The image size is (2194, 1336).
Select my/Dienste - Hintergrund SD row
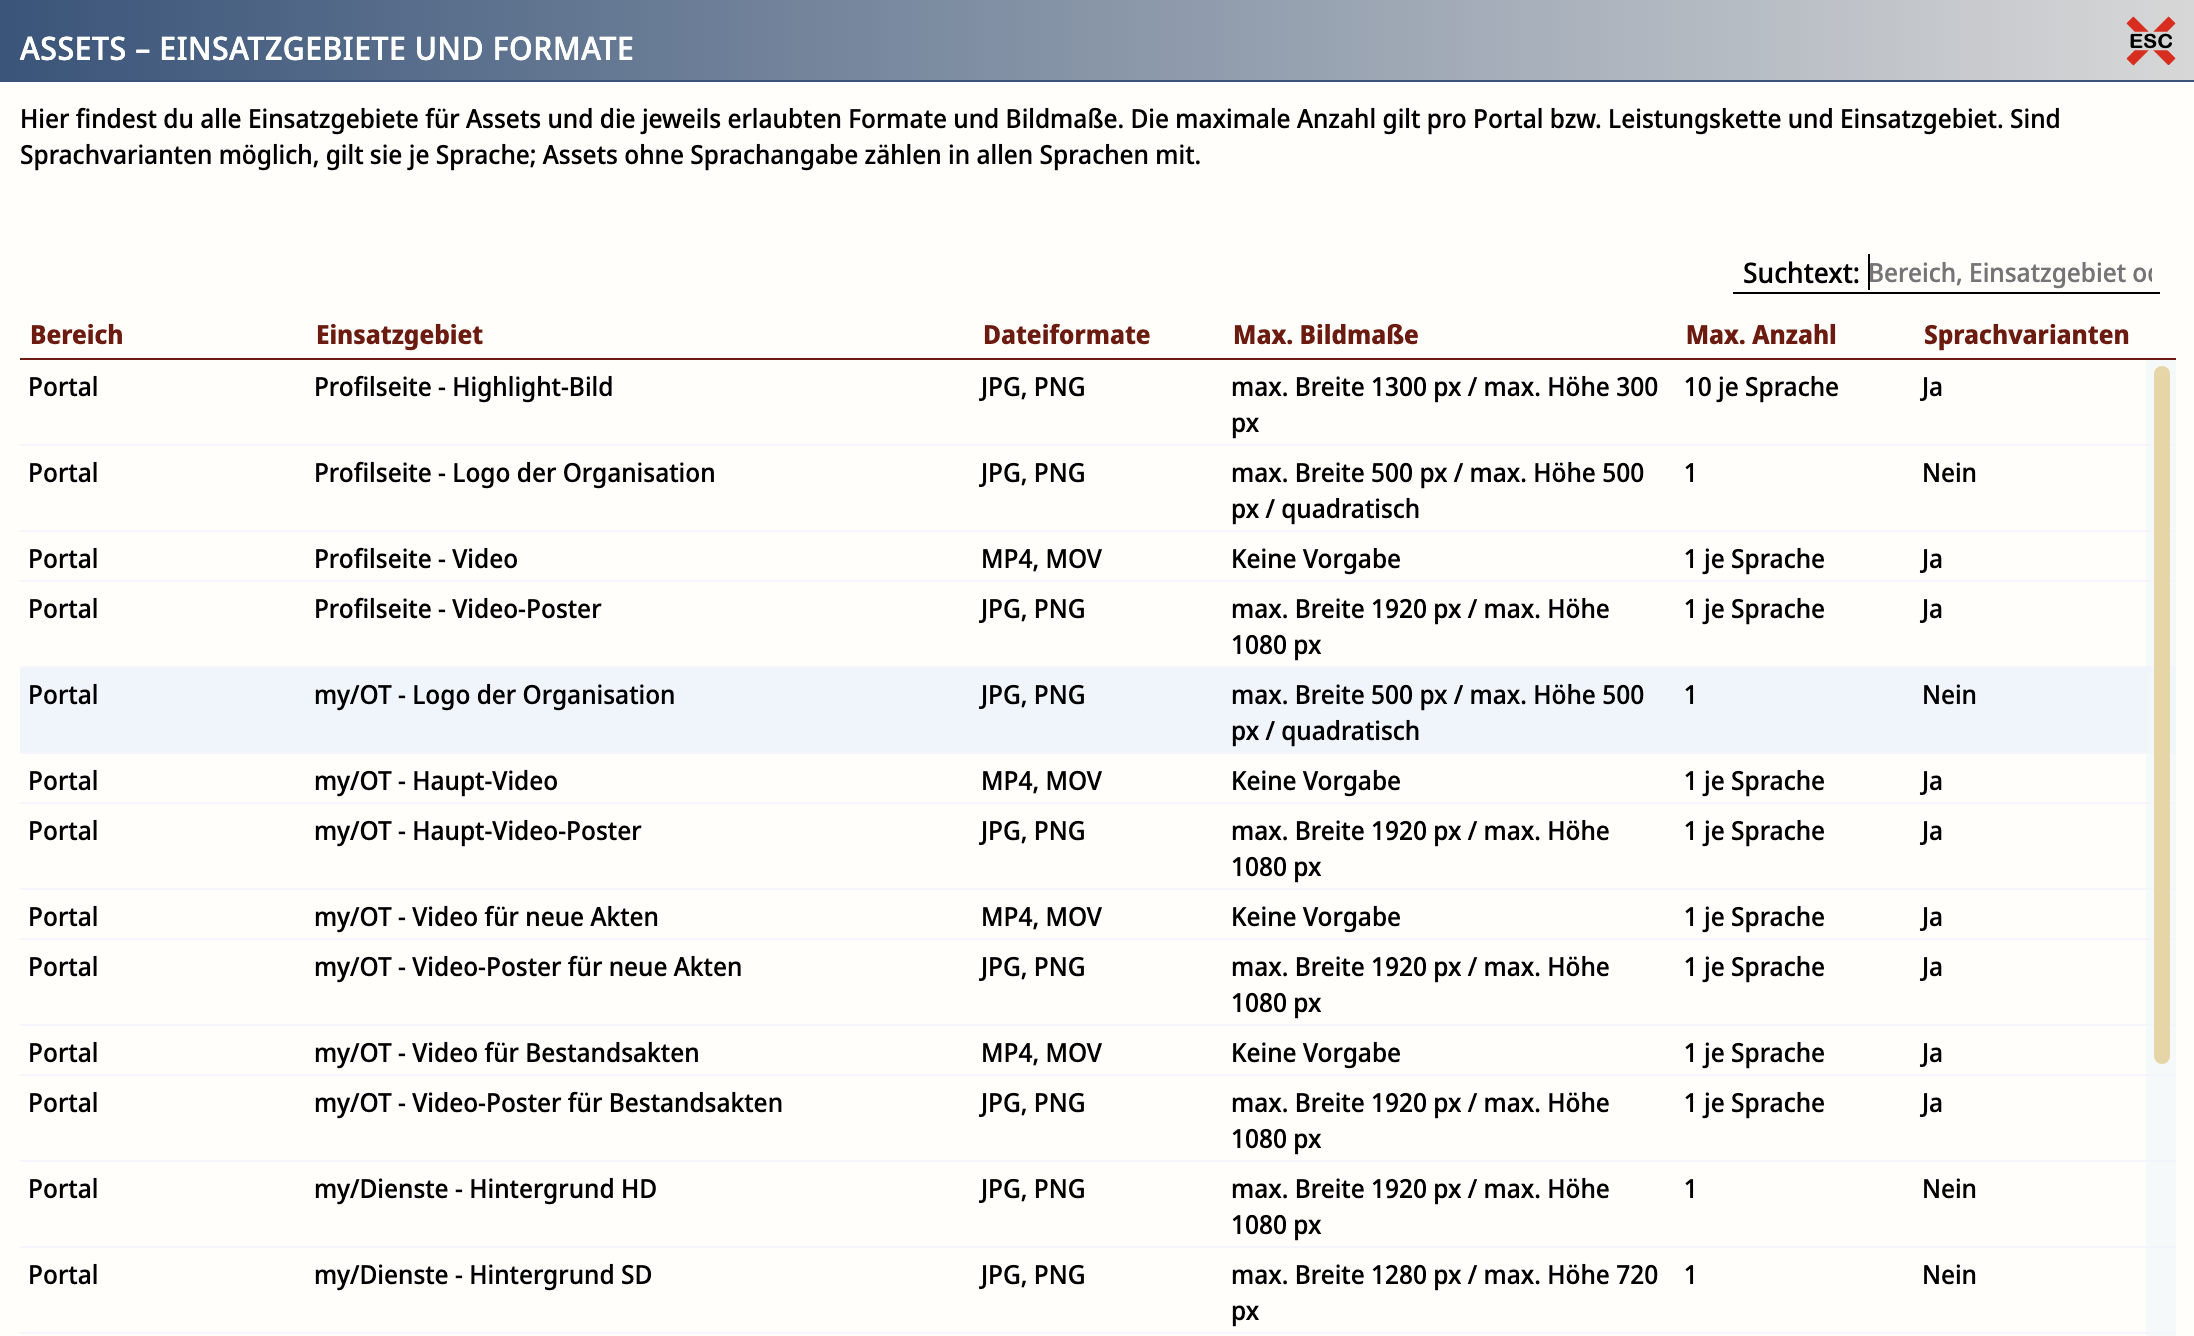coord(1084,1292)
